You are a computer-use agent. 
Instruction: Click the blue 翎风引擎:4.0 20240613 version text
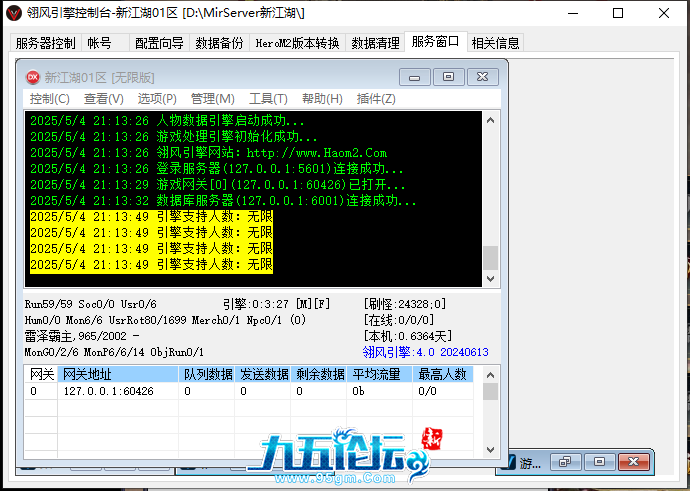(426, 352)
